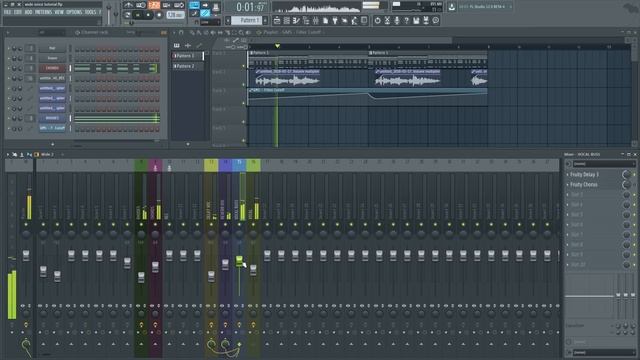
Task: Click the SMS Filter Cutoff automation clip
Action: pos(367,97)
